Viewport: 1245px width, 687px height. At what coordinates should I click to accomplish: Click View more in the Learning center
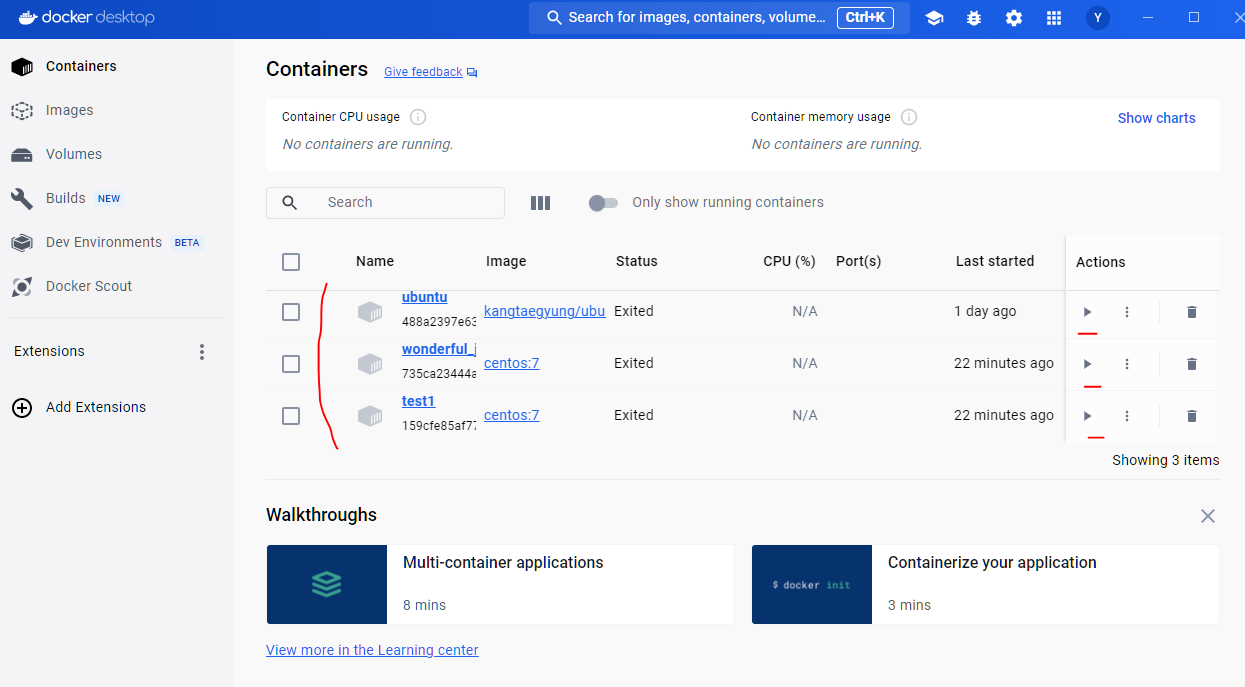[x=372, y=650]
